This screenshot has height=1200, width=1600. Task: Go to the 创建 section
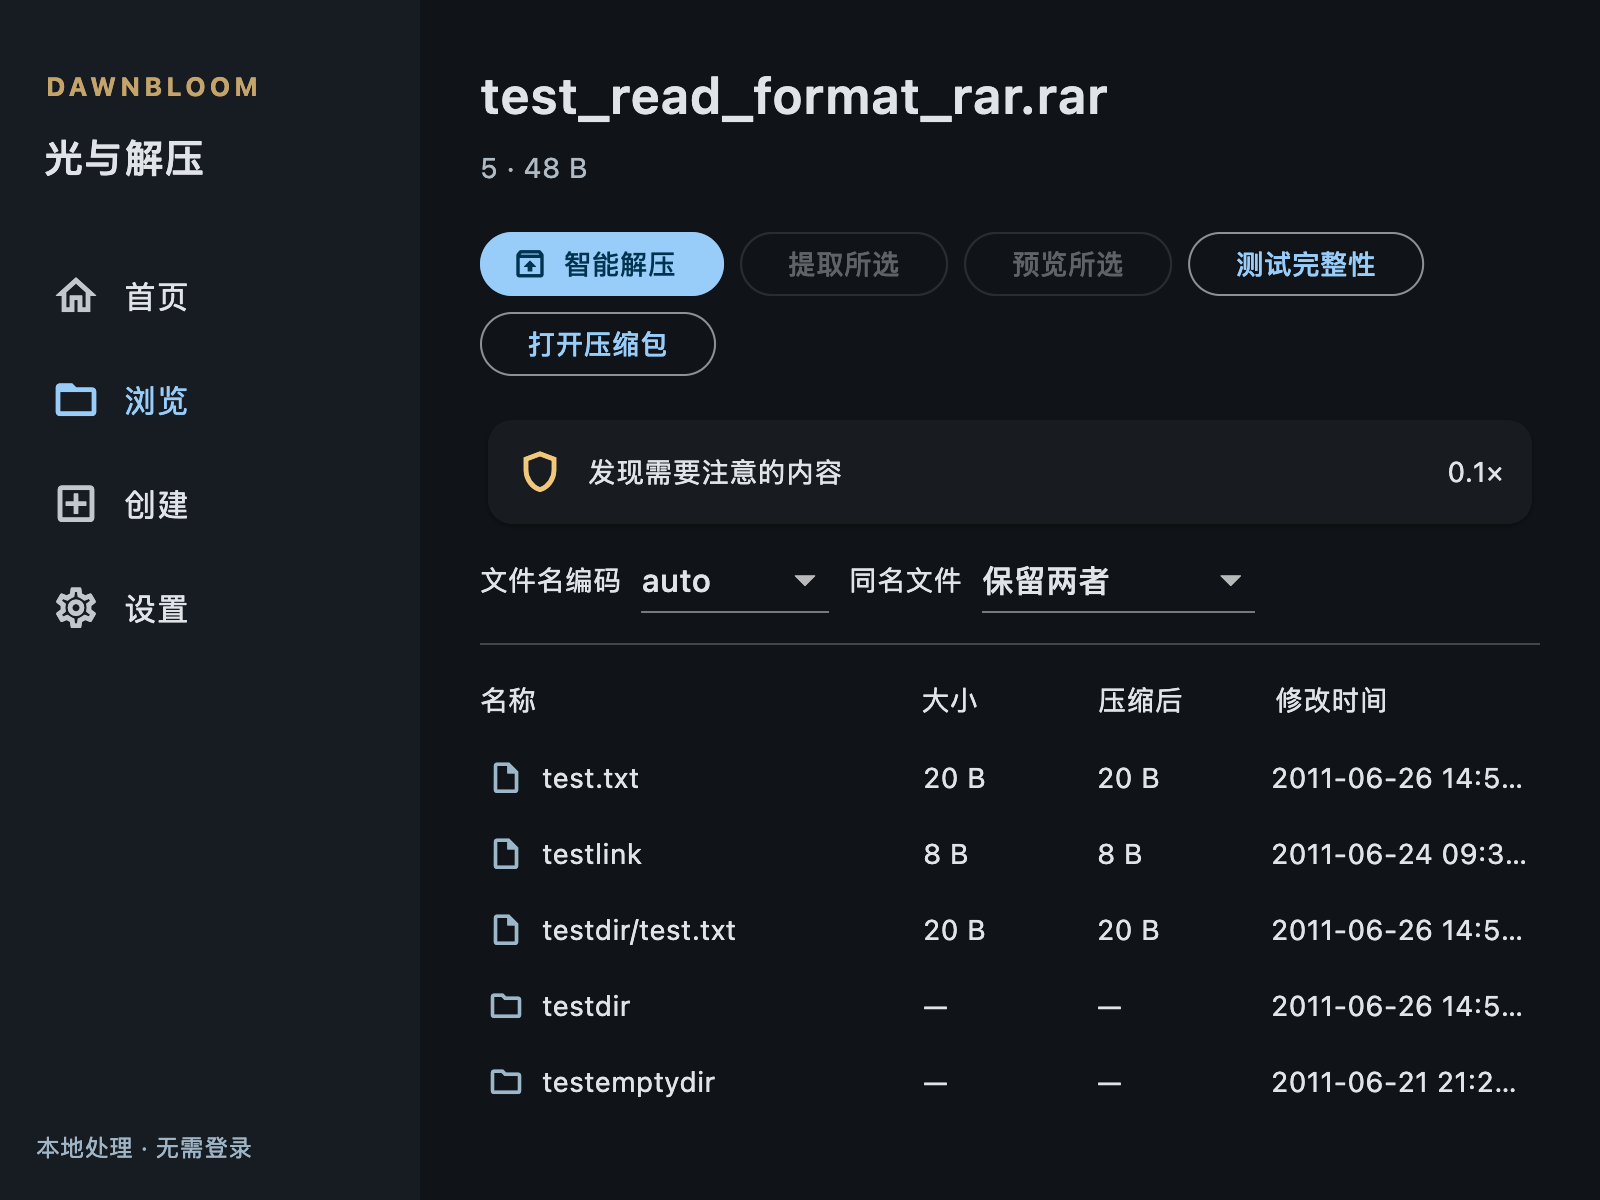click(x=210, y=504)
